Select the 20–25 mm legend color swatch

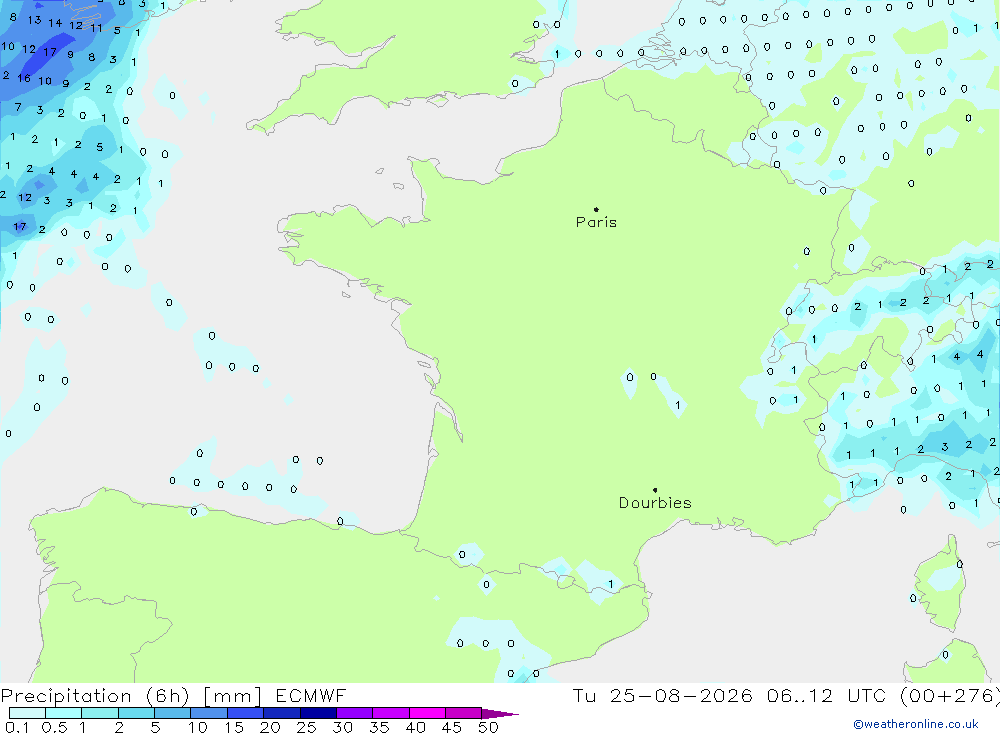pyautogui.click(x=281, y=713)
